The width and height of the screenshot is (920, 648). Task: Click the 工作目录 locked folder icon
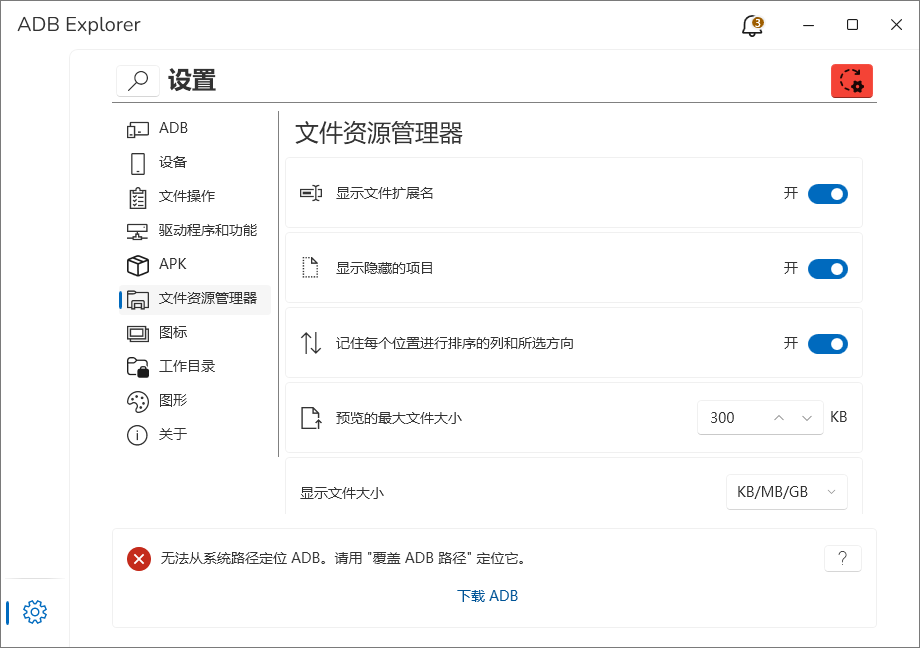coord(137,367)
